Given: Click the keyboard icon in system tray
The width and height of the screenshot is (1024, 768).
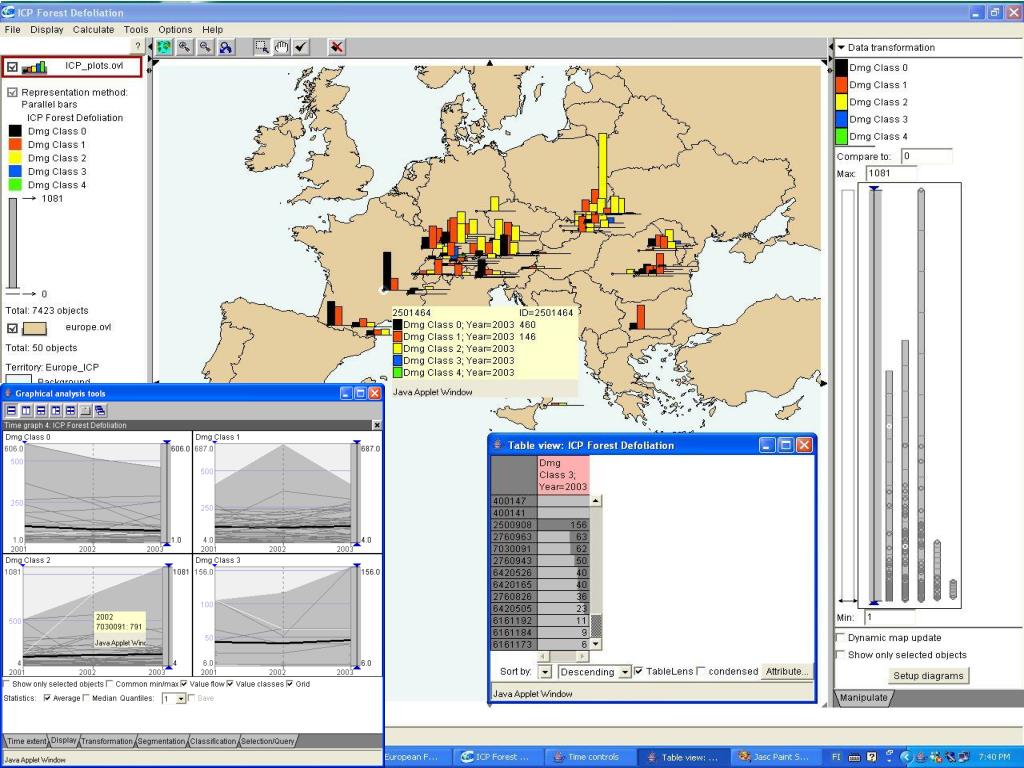Looking at the screenshot, I should pyautogui.click(x=855, y=757).
